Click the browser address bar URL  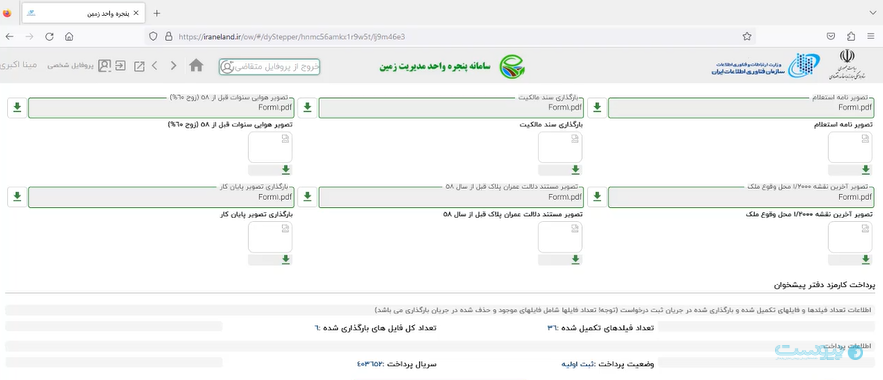(x=292, y=37)
